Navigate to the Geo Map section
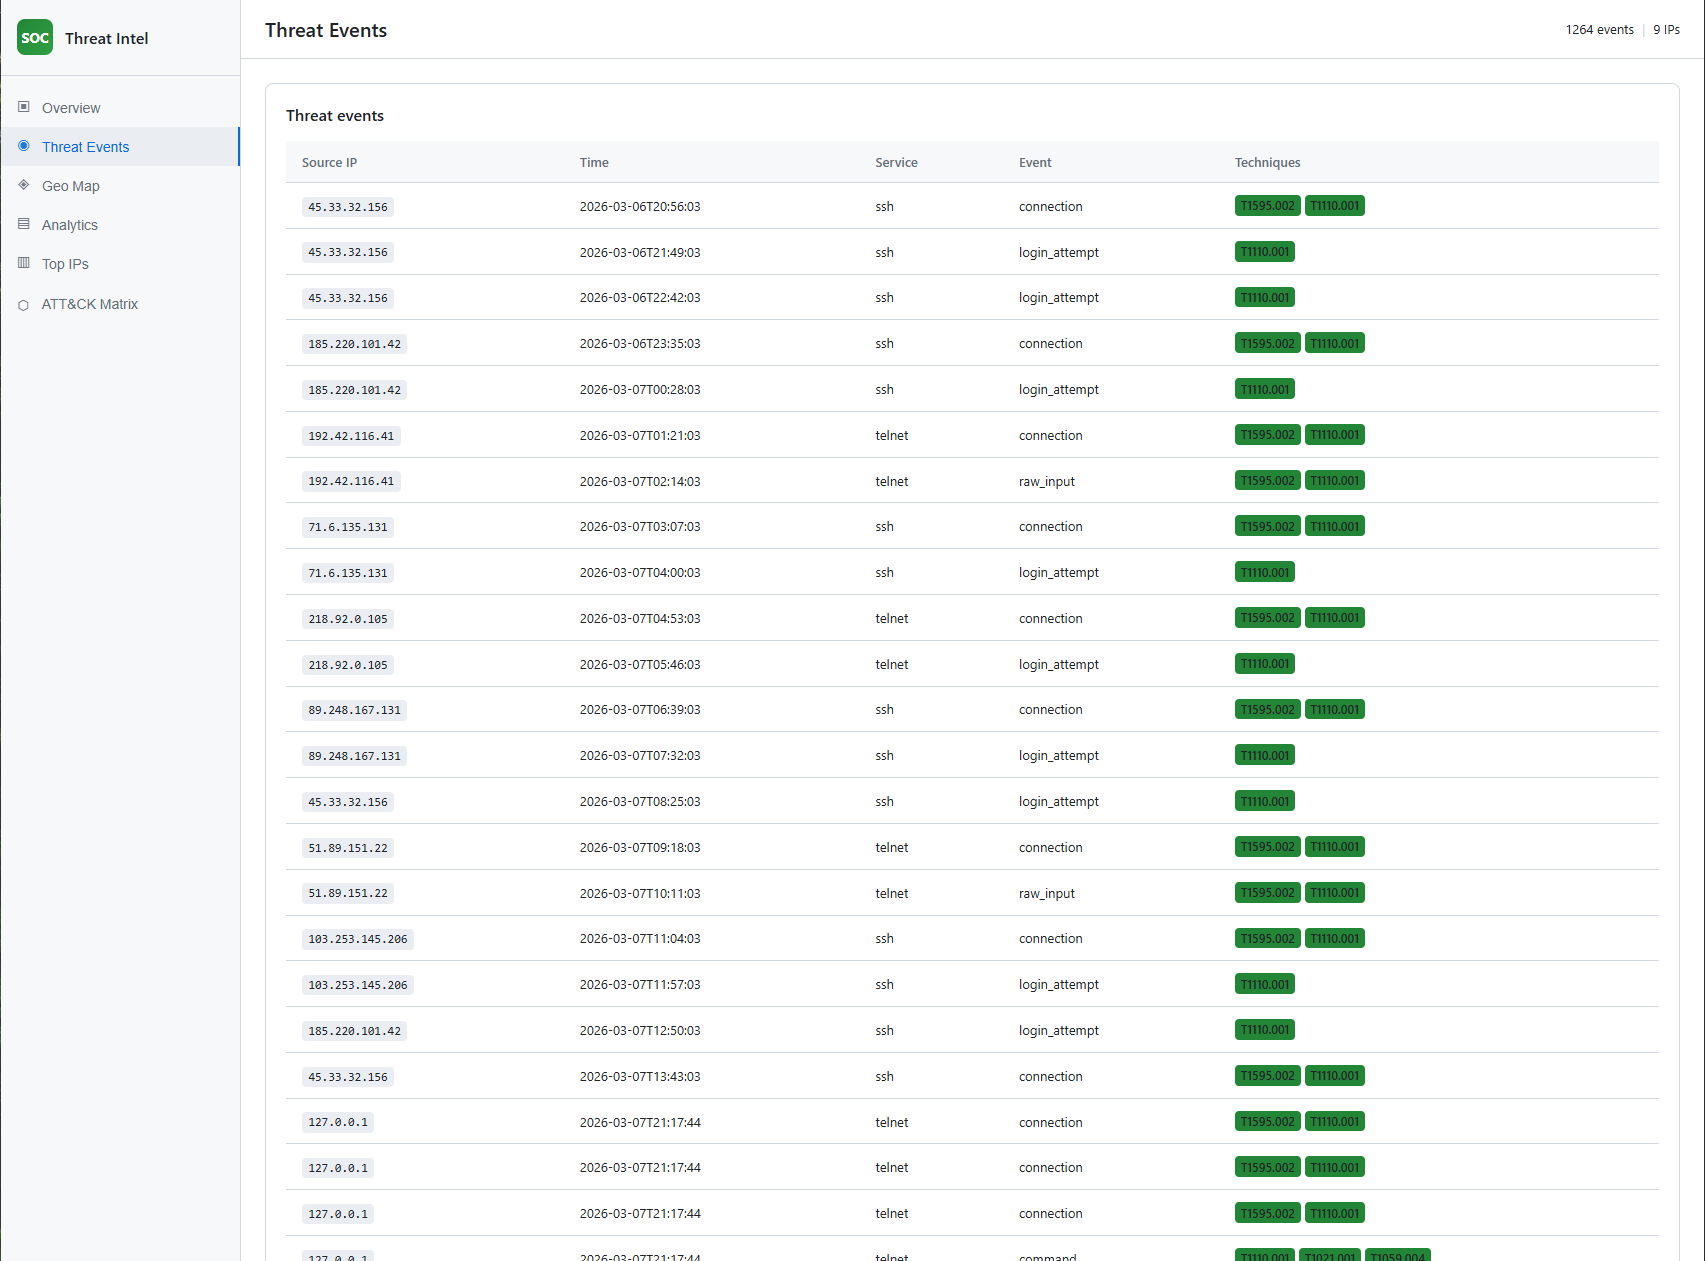Viewport: 1705px width, 1261px height. click(71, 185)
